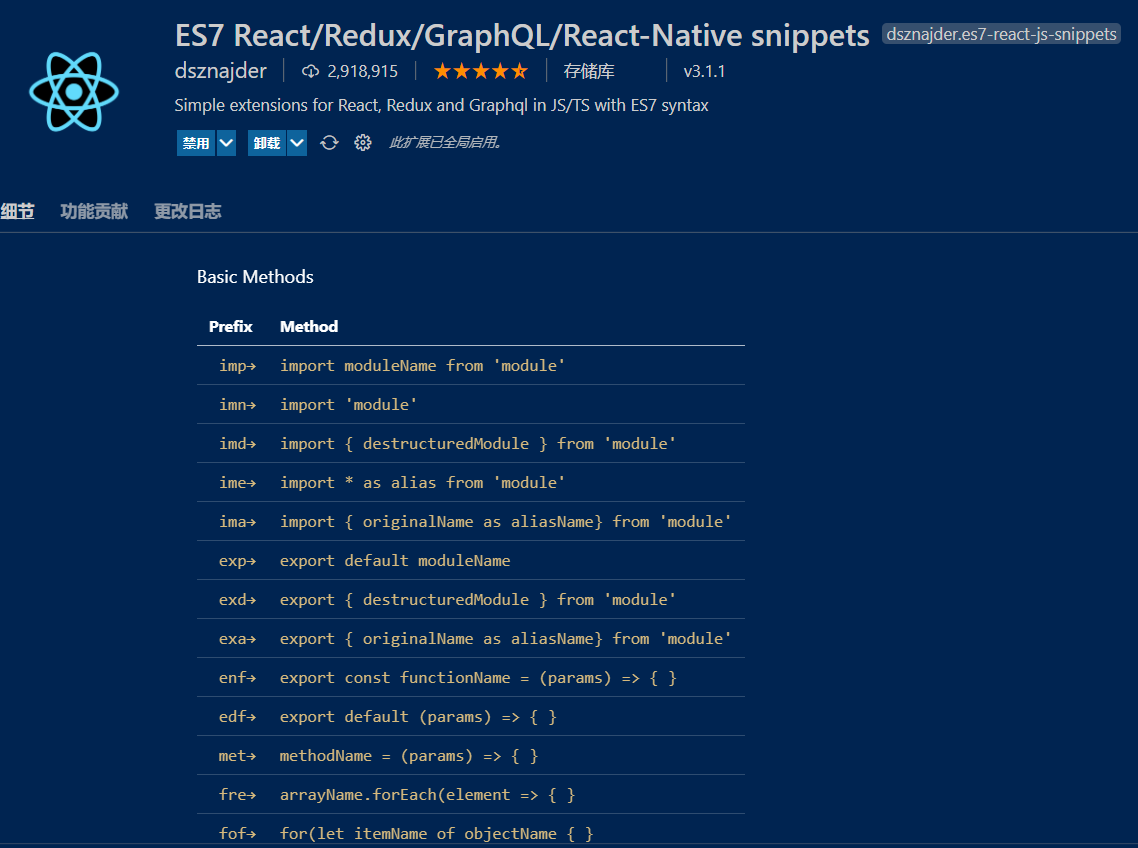Click "import * as alias from 'module'" cell
The height and width of the screenshot is (848, 1138).
coord(422,483)
